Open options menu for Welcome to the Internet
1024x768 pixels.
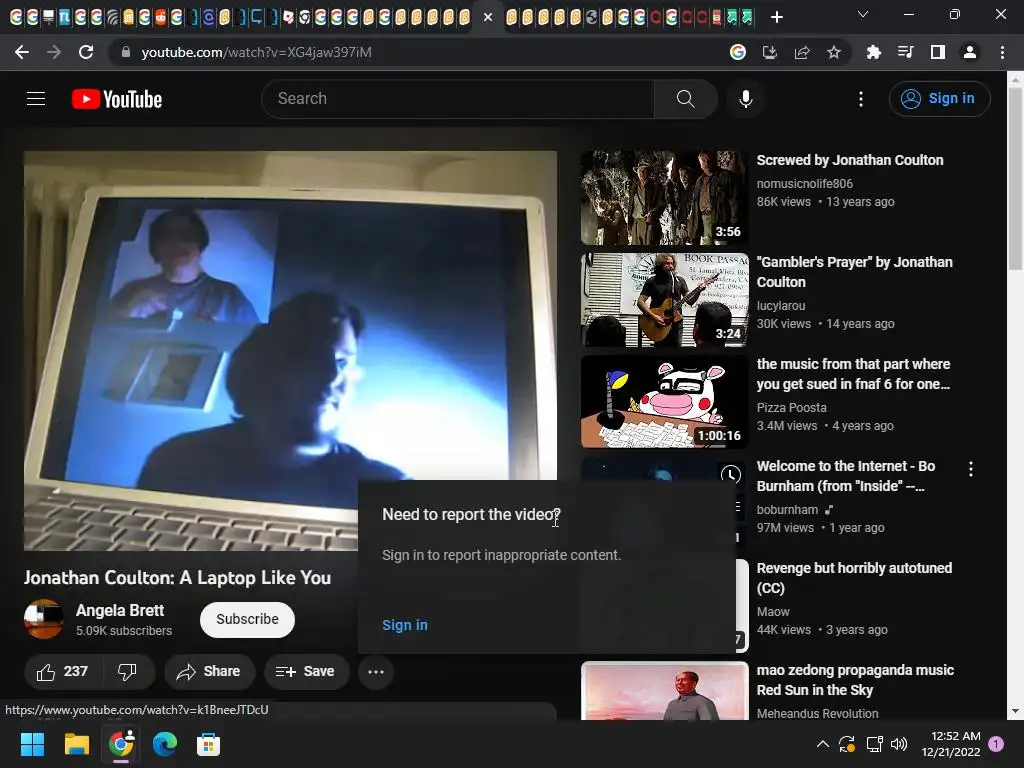[971, 469]
